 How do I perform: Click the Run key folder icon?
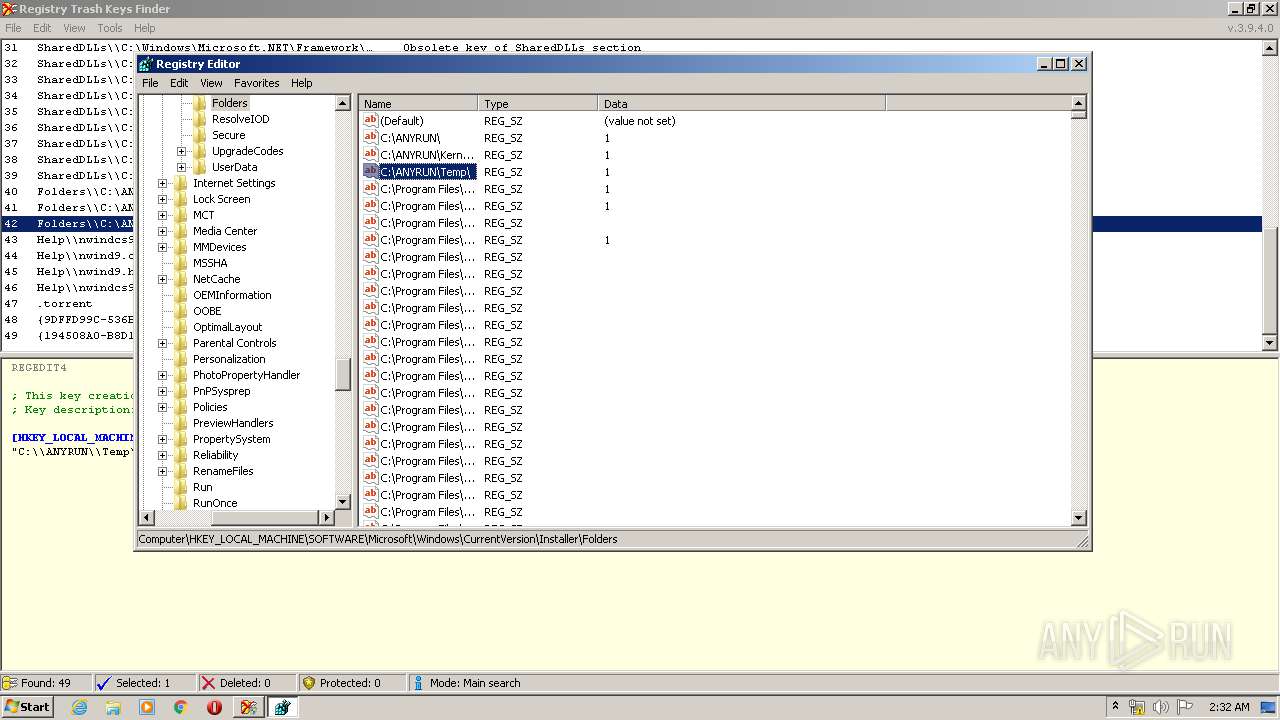[181, 487]
